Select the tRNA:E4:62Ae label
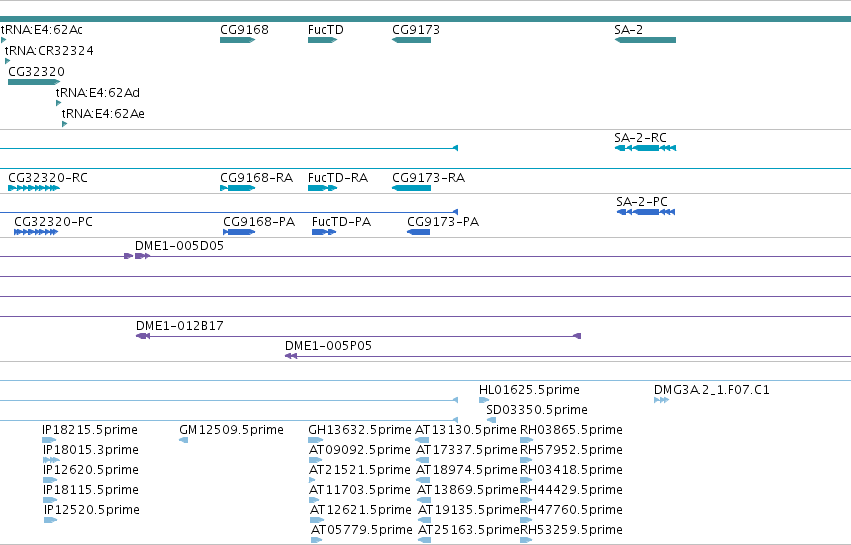This screenshot has height=545, width=851. pos(103,114)
